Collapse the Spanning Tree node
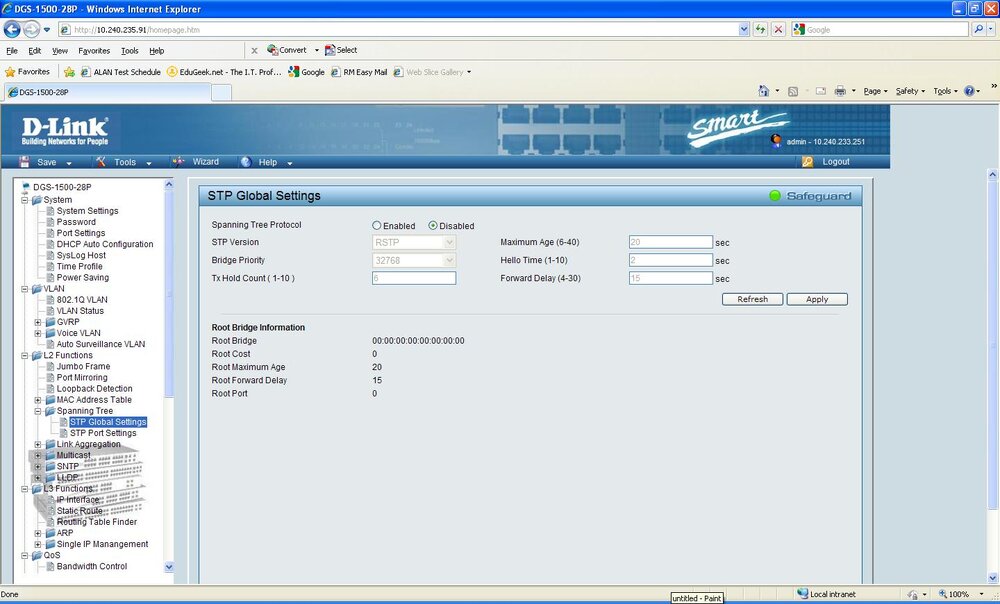 38,411
